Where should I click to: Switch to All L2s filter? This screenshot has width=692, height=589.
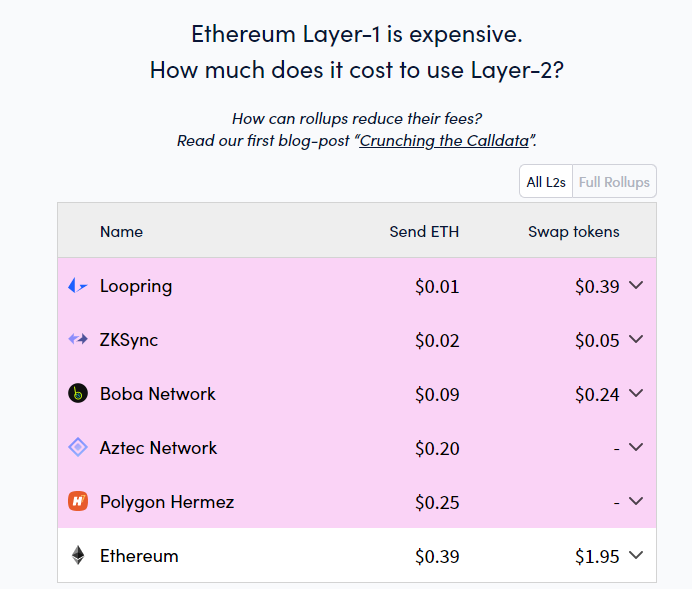tap(546, 181)
